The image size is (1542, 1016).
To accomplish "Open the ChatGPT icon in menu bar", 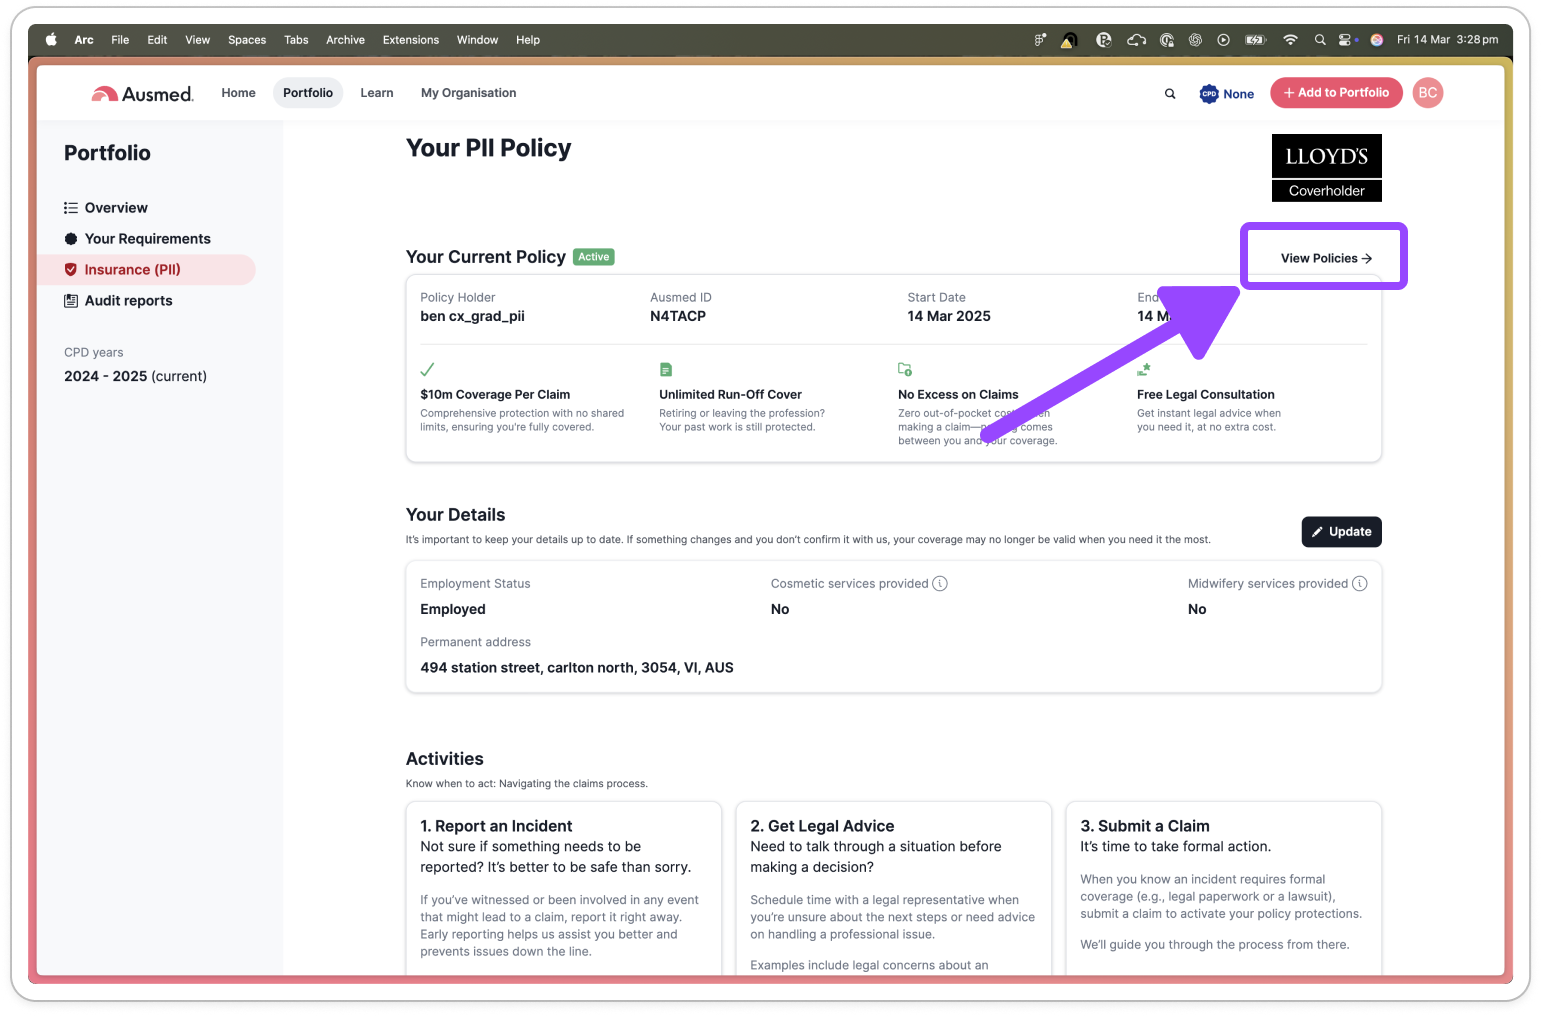I will click(1195, 40).
